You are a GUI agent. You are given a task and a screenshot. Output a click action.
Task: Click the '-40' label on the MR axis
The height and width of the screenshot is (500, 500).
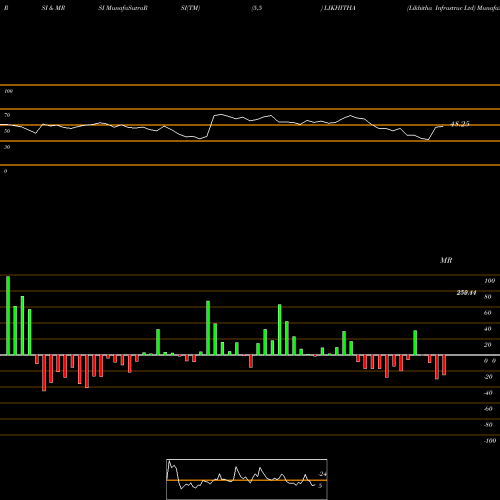coord(488,393)
